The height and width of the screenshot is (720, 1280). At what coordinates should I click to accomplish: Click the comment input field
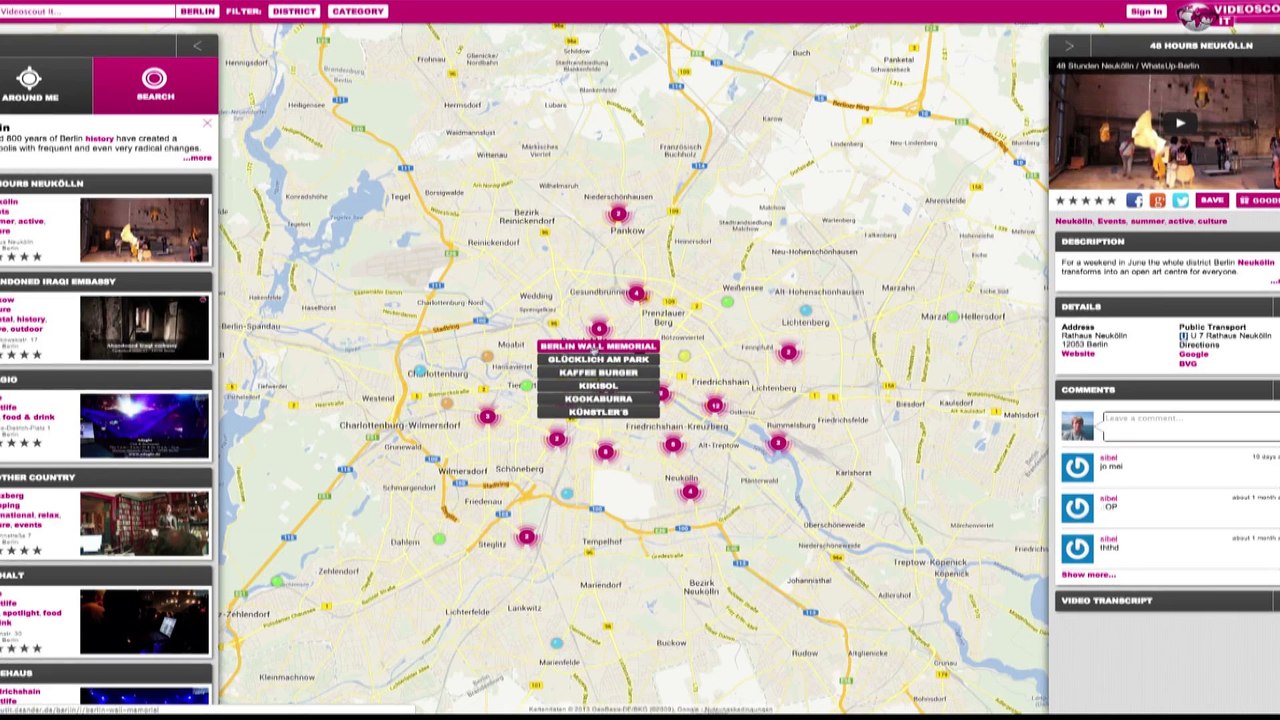coord(1191,425)
